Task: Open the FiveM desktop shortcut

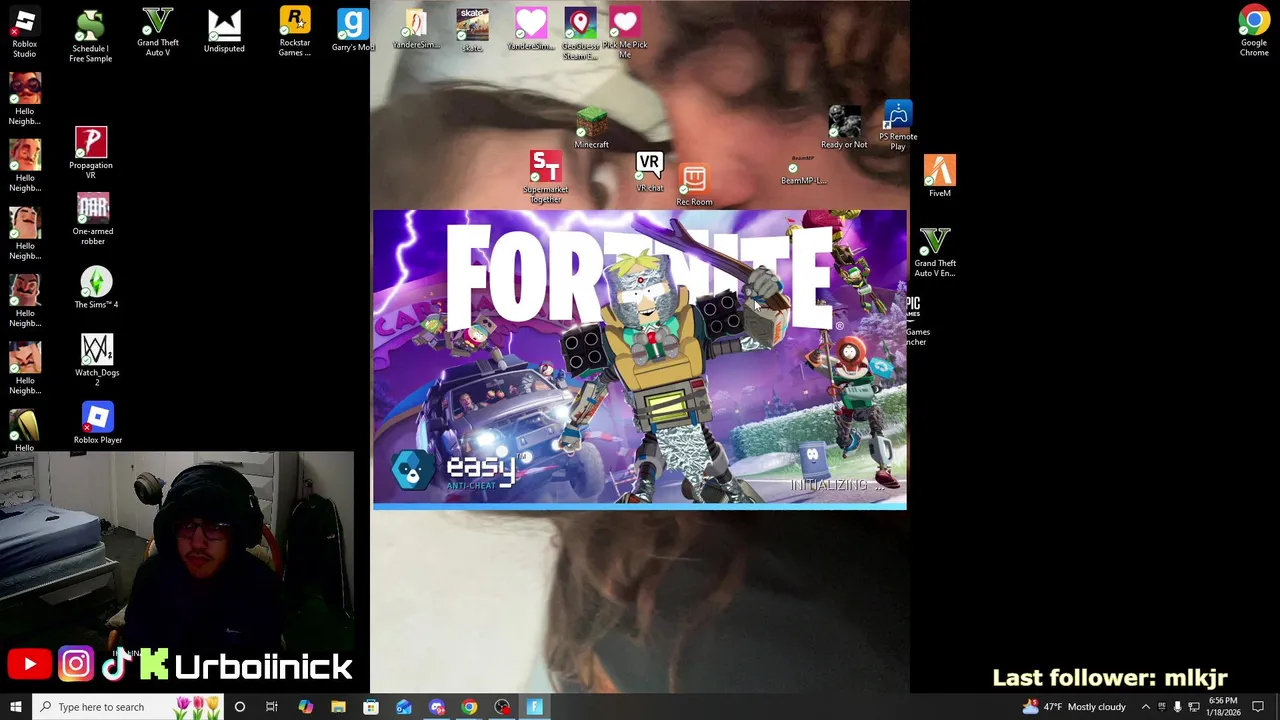Action: click(x=940, y=176)
